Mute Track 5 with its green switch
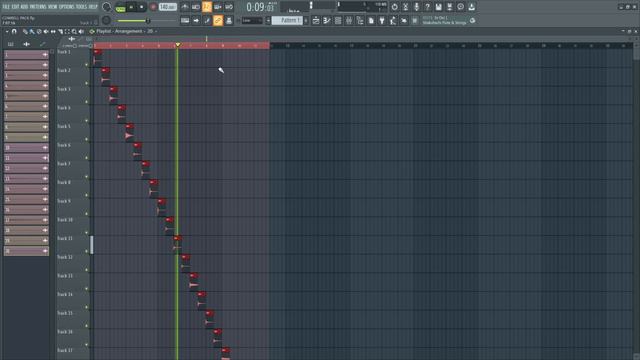 click(87, 139)
